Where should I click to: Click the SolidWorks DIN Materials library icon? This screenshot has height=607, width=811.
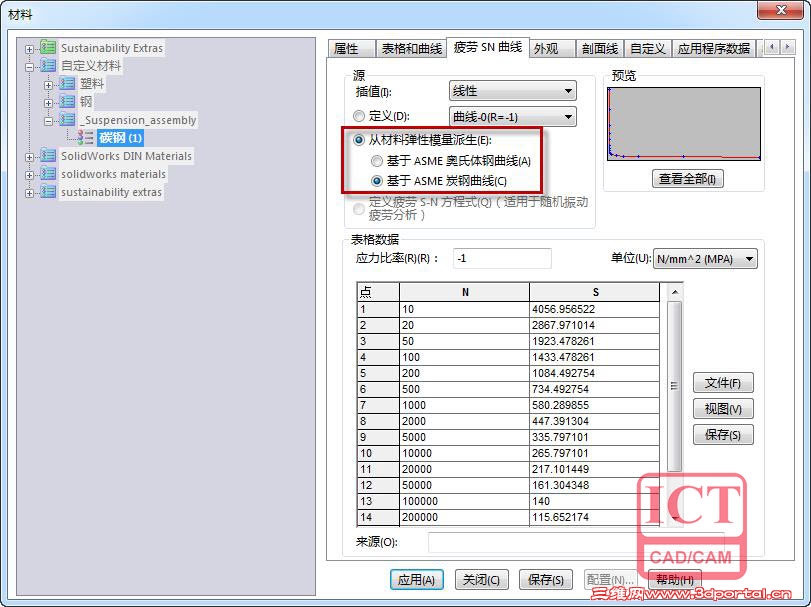(48, 156)
